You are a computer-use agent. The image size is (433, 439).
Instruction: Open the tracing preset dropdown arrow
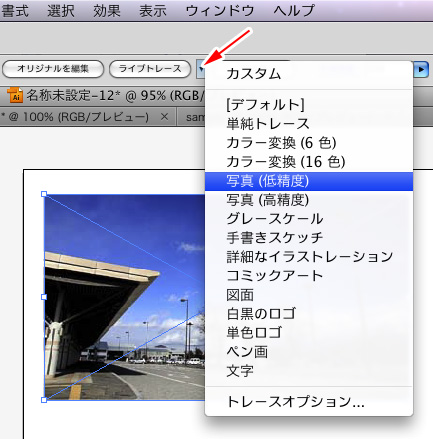[x=201, y=69]
